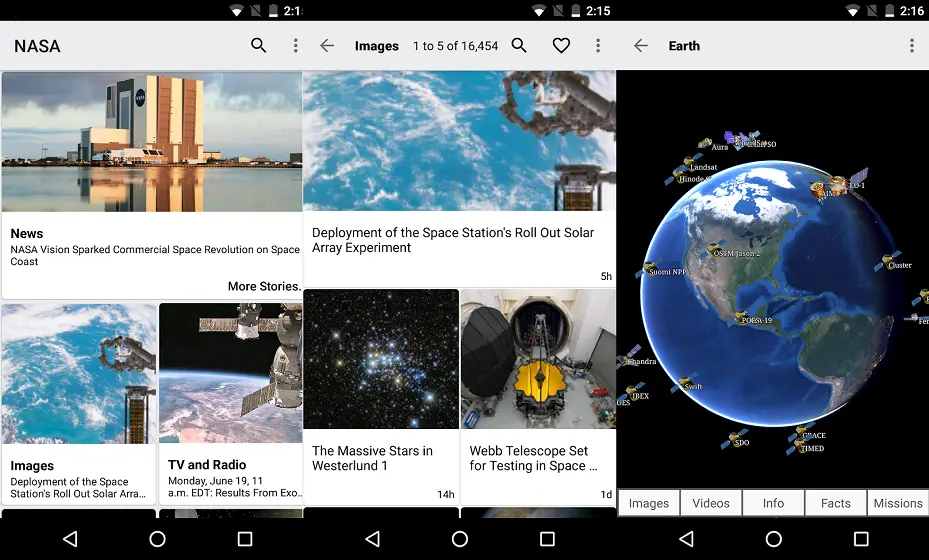929x560 pixels.
Task: Tap search icon on the Images screen
Action: 519,46
